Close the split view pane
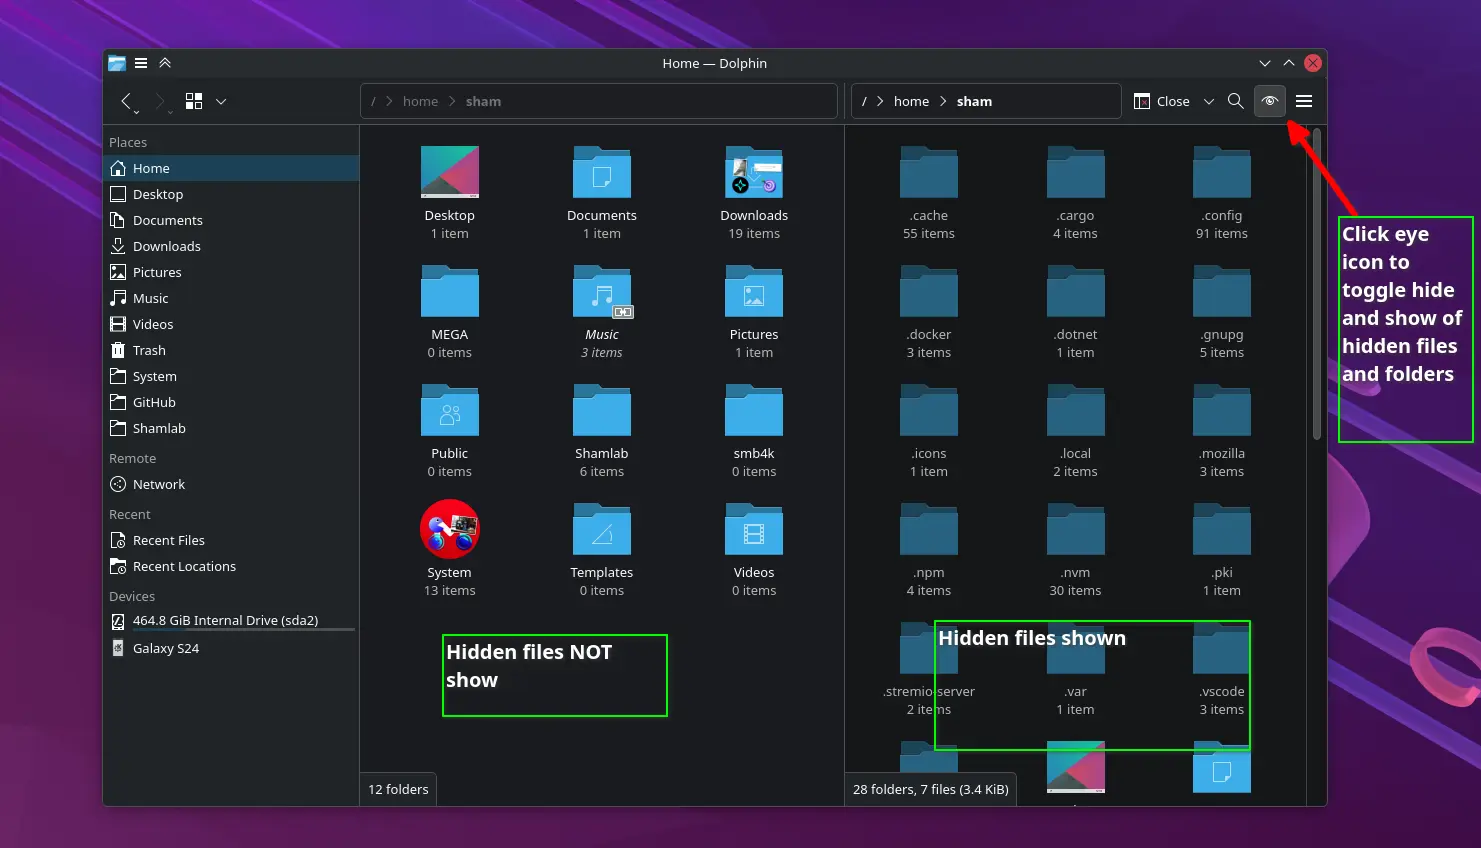This screenshot has width=1481, height=848. (x=1163, y=101)
